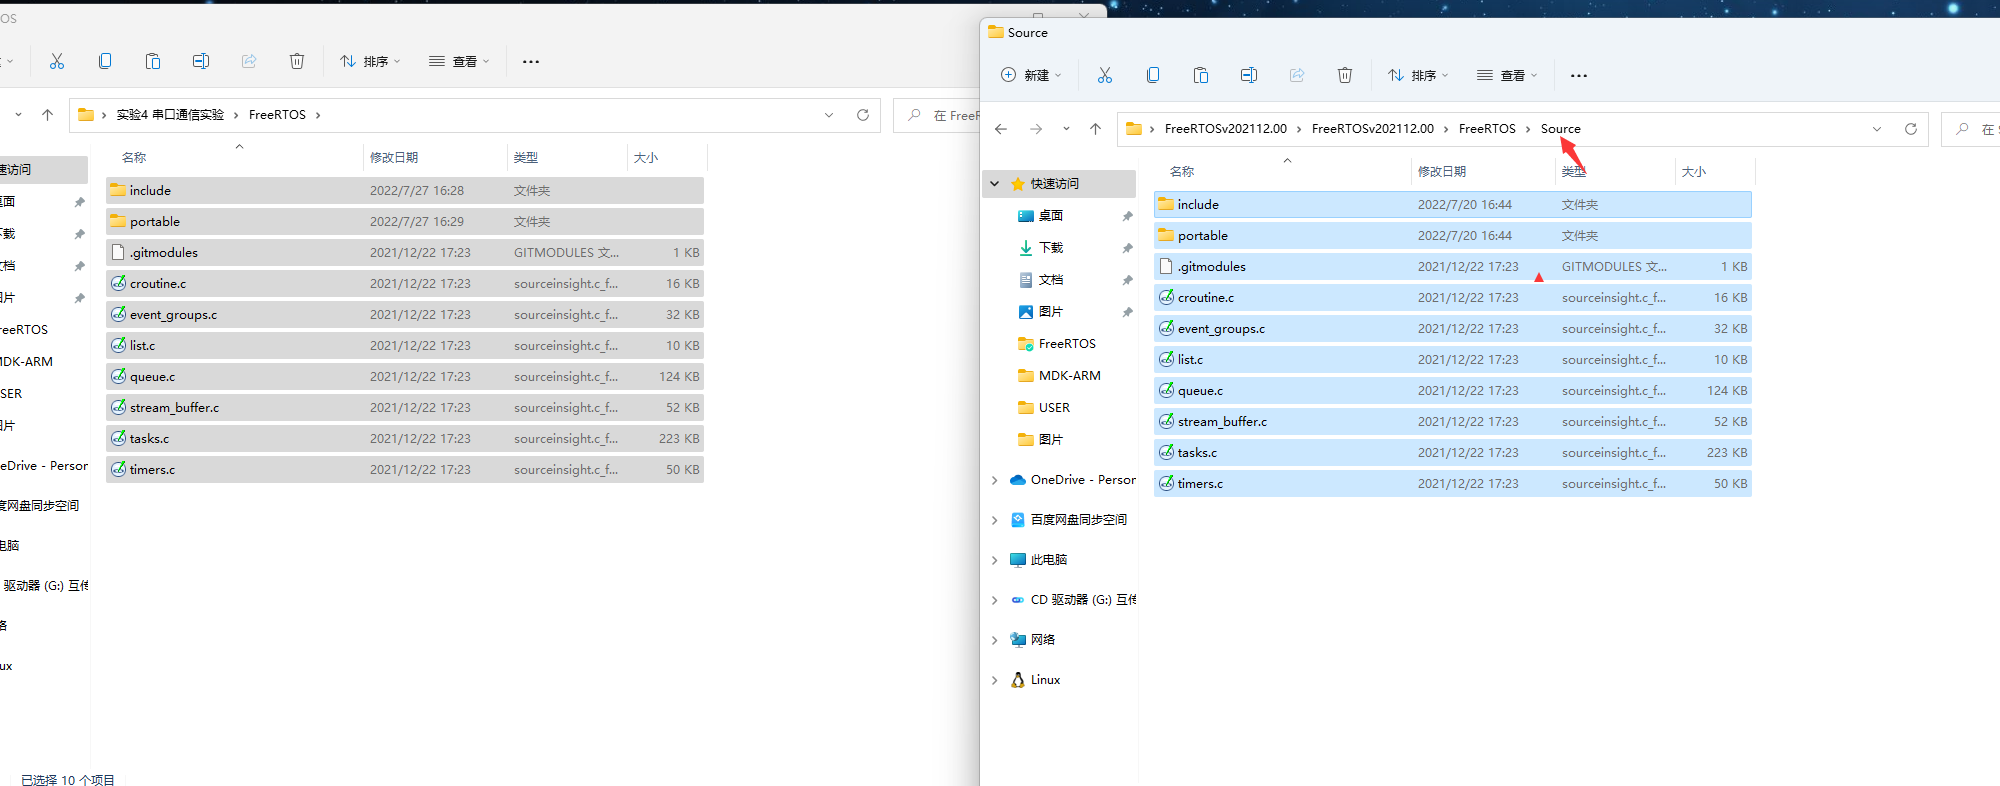Select .gitmodules in FreeRTOS window
This screenshot has height=786, width=2000.
tap(405, 253)
